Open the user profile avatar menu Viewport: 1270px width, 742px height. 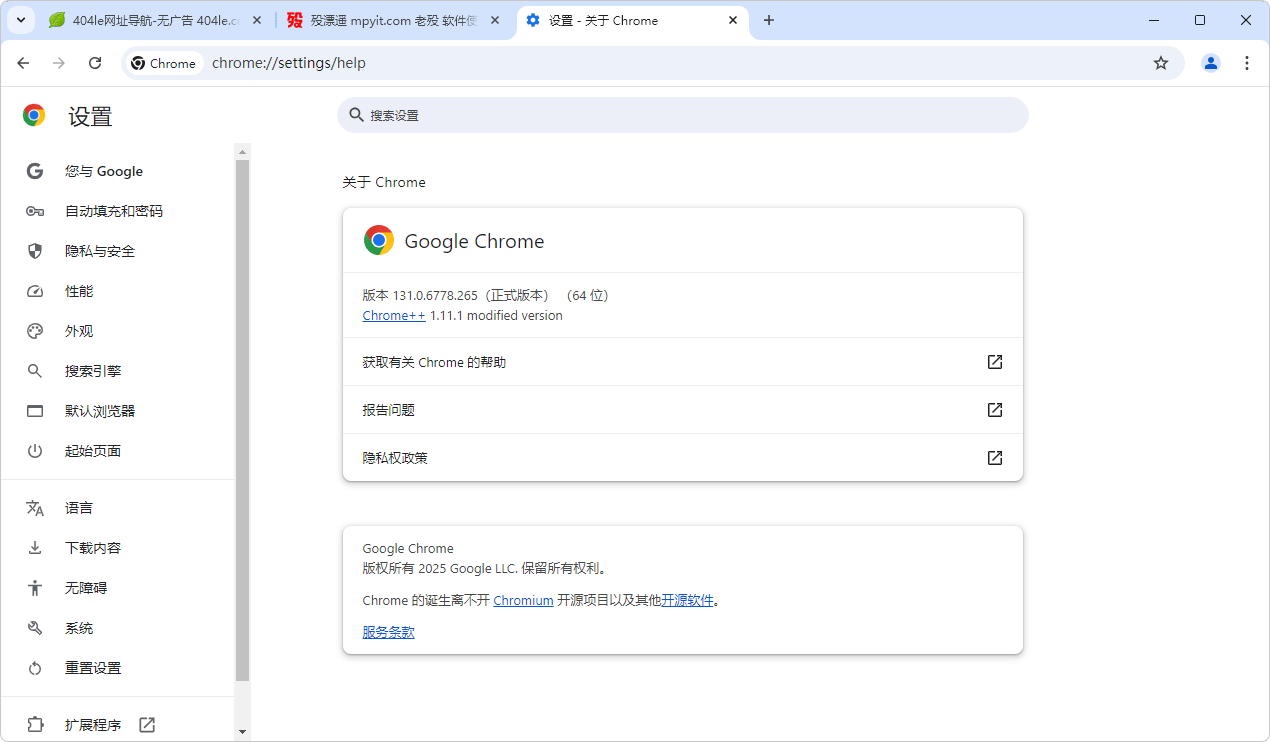1211,63
